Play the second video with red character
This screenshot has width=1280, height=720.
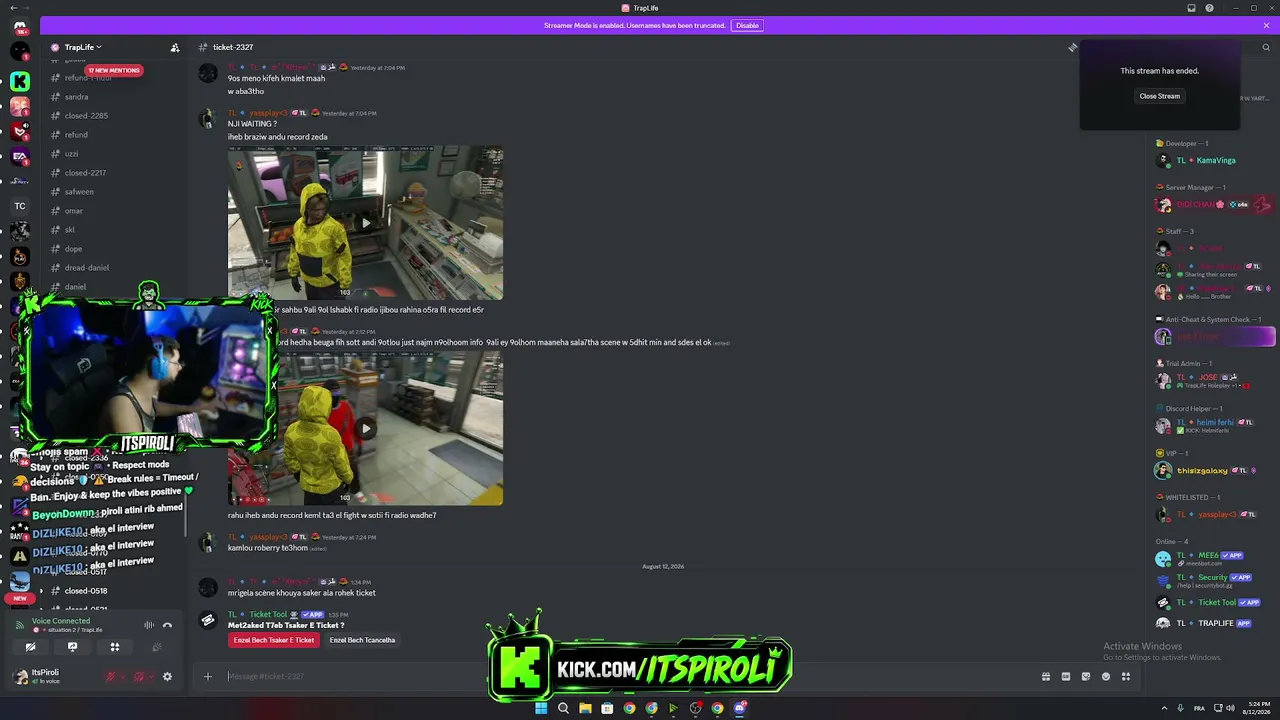coord(365,429)
